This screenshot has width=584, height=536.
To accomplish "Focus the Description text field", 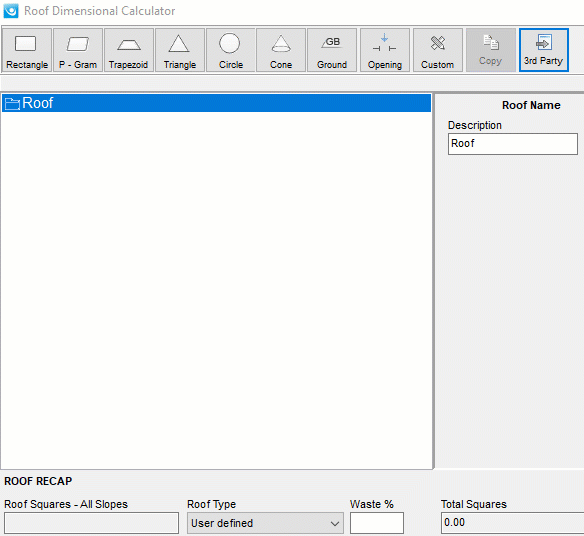I will coord(513,144).
